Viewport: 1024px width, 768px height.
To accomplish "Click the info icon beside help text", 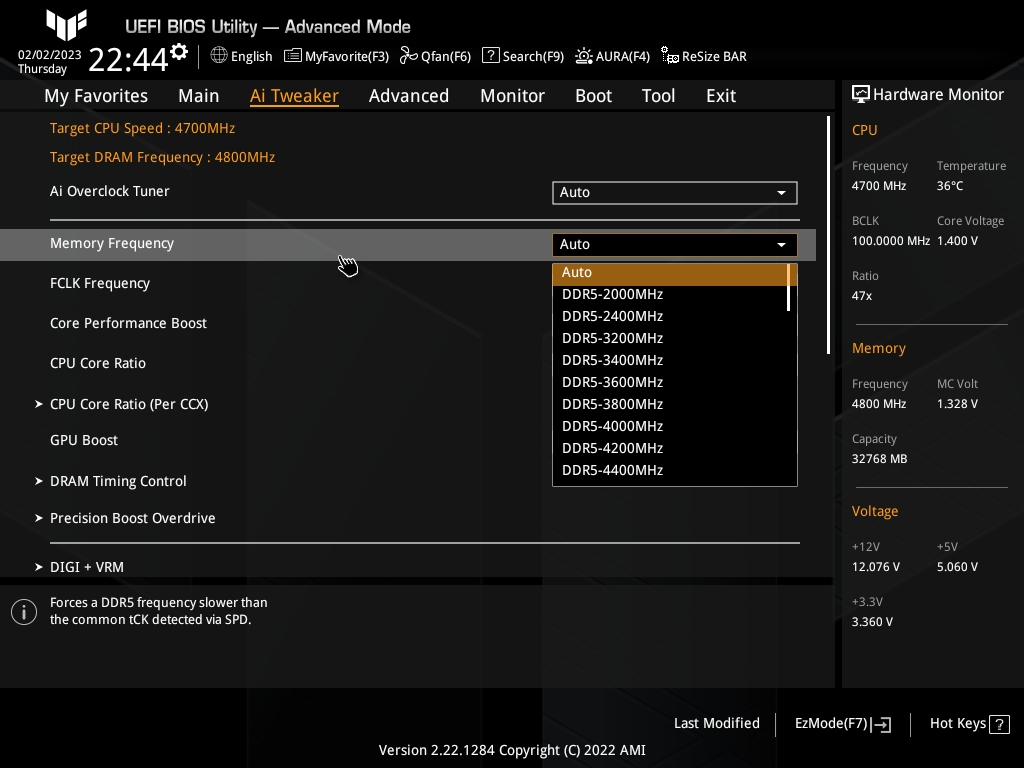I will (24, 612).
